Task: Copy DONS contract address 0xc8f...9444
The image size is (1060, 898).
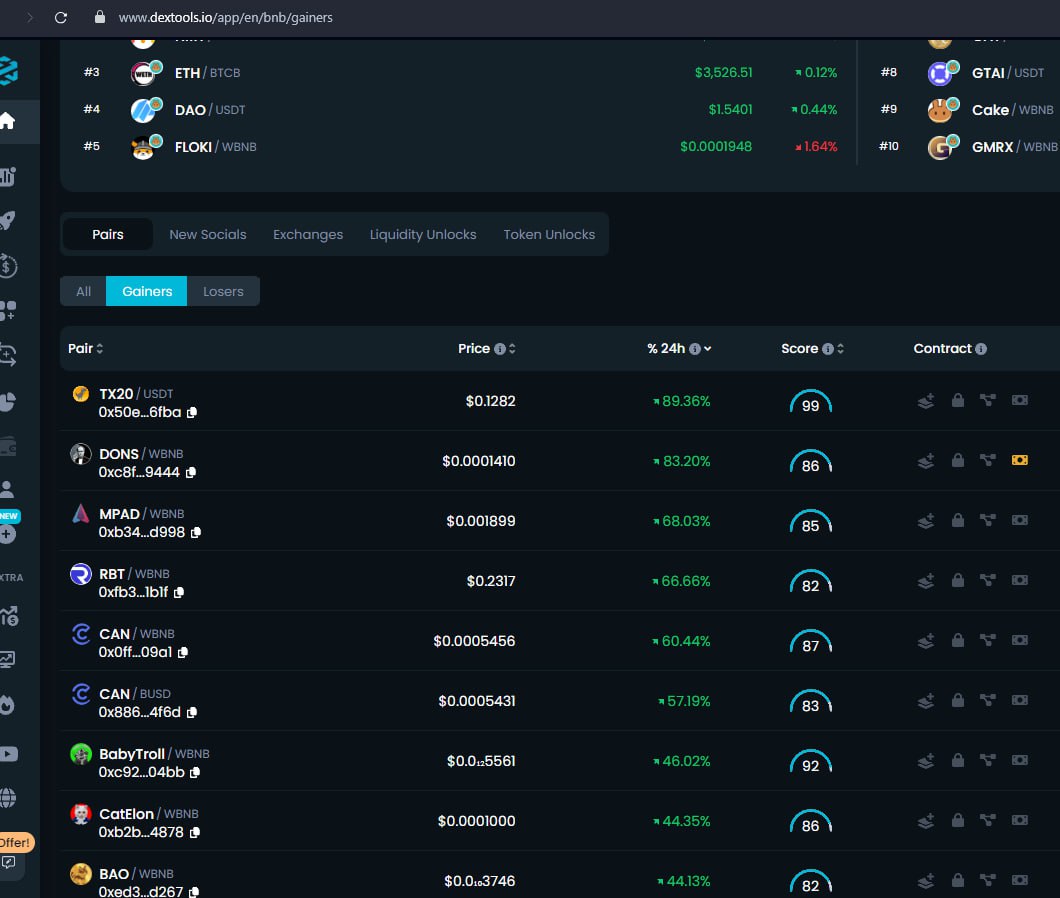Action: tap(191, 473)
